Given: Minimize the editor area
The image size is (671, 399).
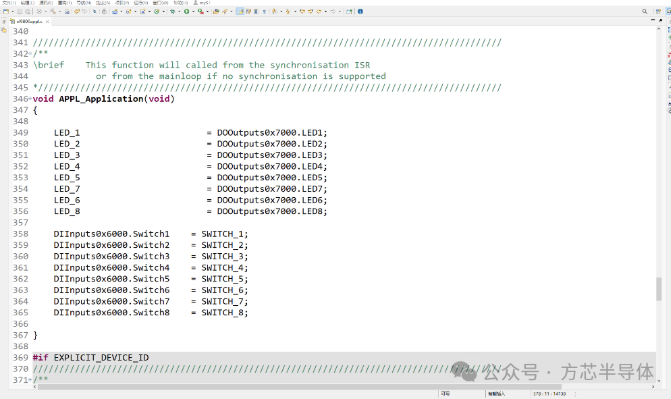Looking at the screenshot, I should coord(653,20).
